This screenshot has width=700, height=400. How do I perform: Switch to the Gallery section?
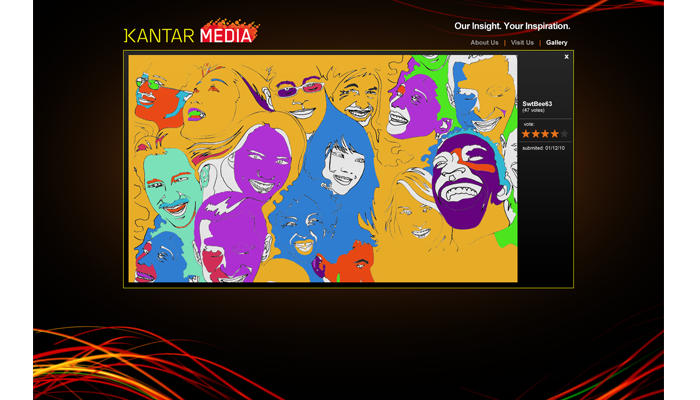(x=557, y=43)
